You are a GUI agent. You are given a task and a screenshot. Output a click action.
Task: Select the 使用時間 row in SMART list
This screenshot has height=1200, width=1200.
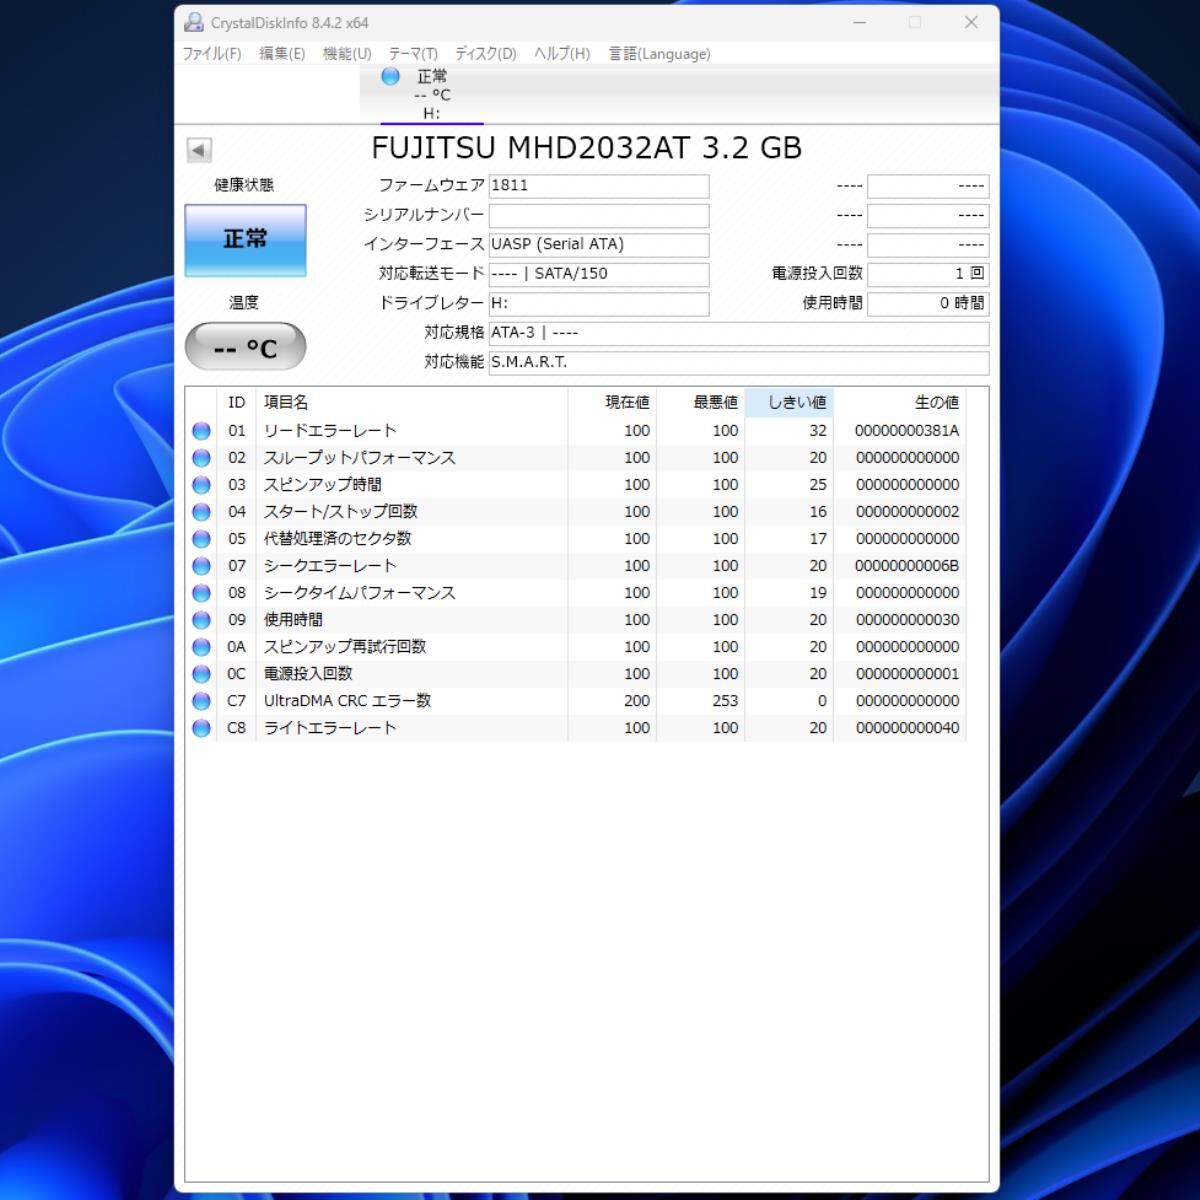tap(293, 620)
